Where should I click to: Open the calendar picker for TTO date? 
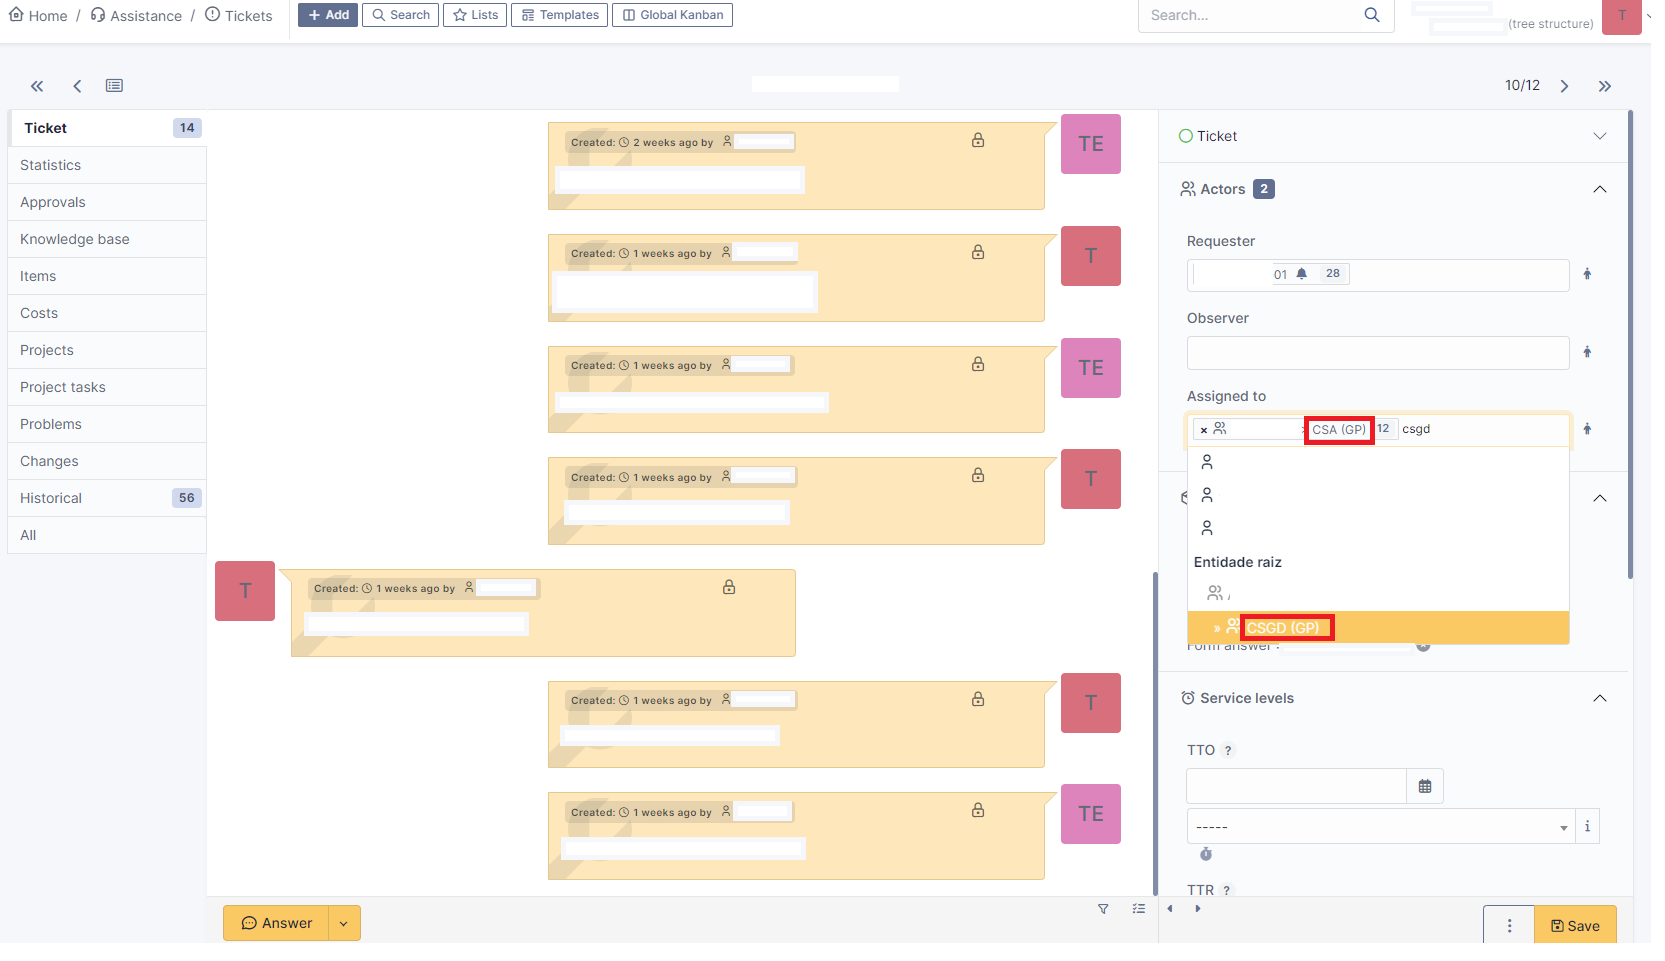click(x=1425, y=786)
